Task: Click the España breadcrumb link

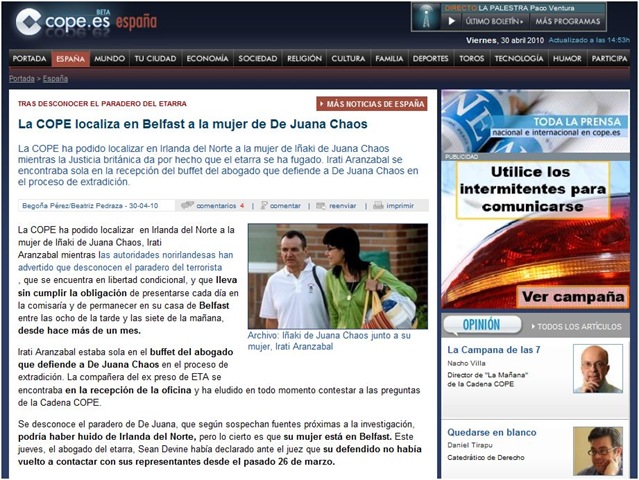Action: click(55, 79)
